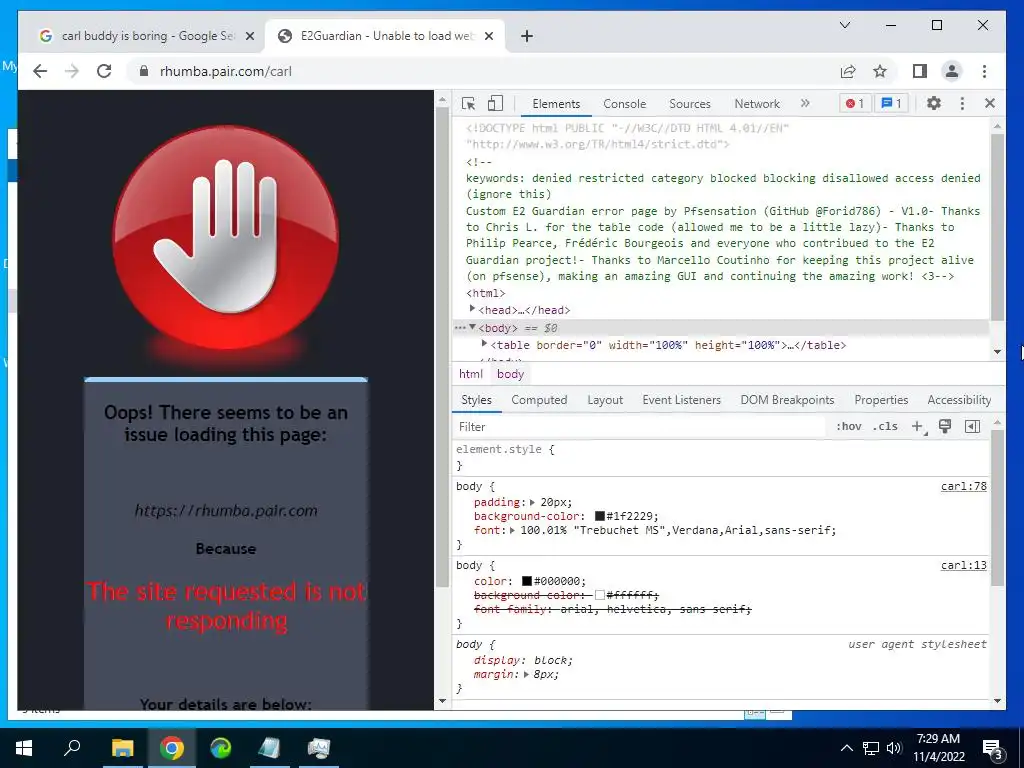
Task: Open the Network tab
Action: pos(757,104)
